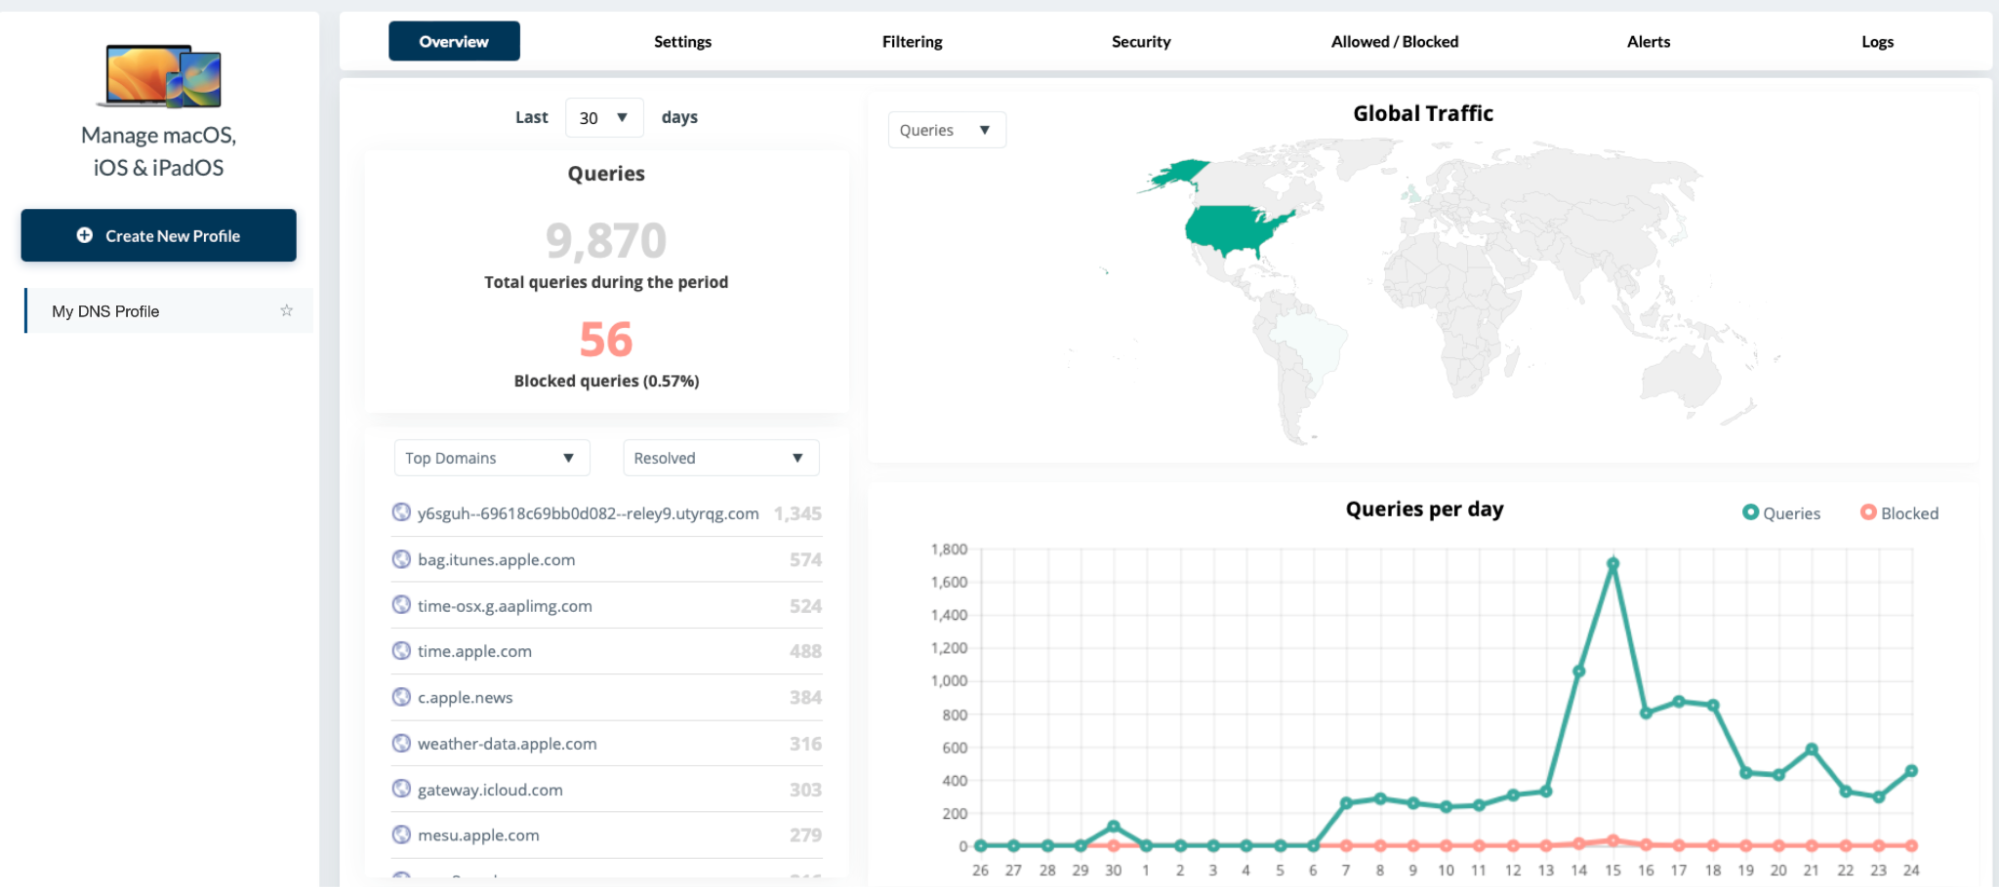This screenshot has height=888, width=1999.
Task: Click the plus icon in Create New Profile
Action: [85, 235]
